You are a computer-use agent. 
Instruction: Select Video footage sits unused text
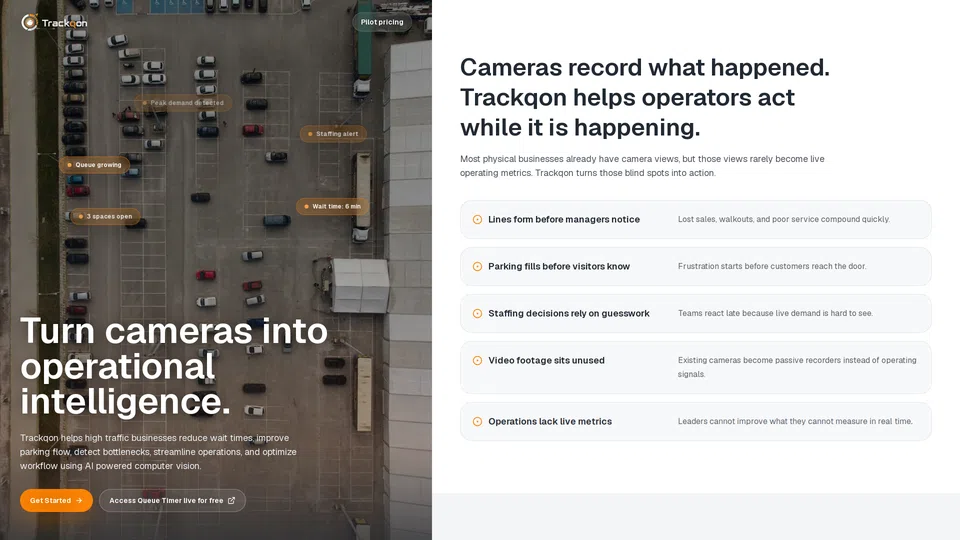[546, 361]
